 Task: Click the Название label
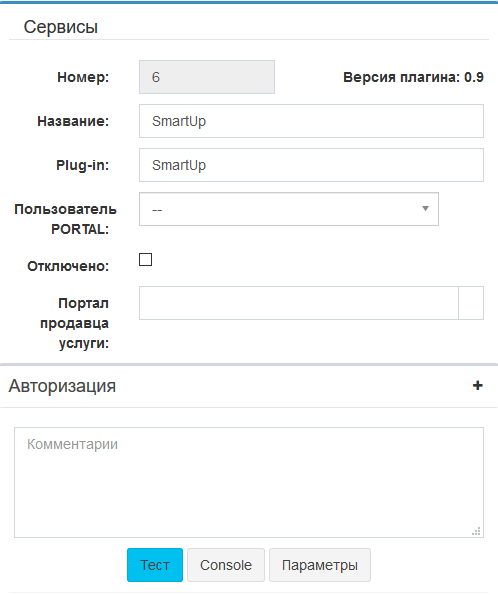[73, 121]
